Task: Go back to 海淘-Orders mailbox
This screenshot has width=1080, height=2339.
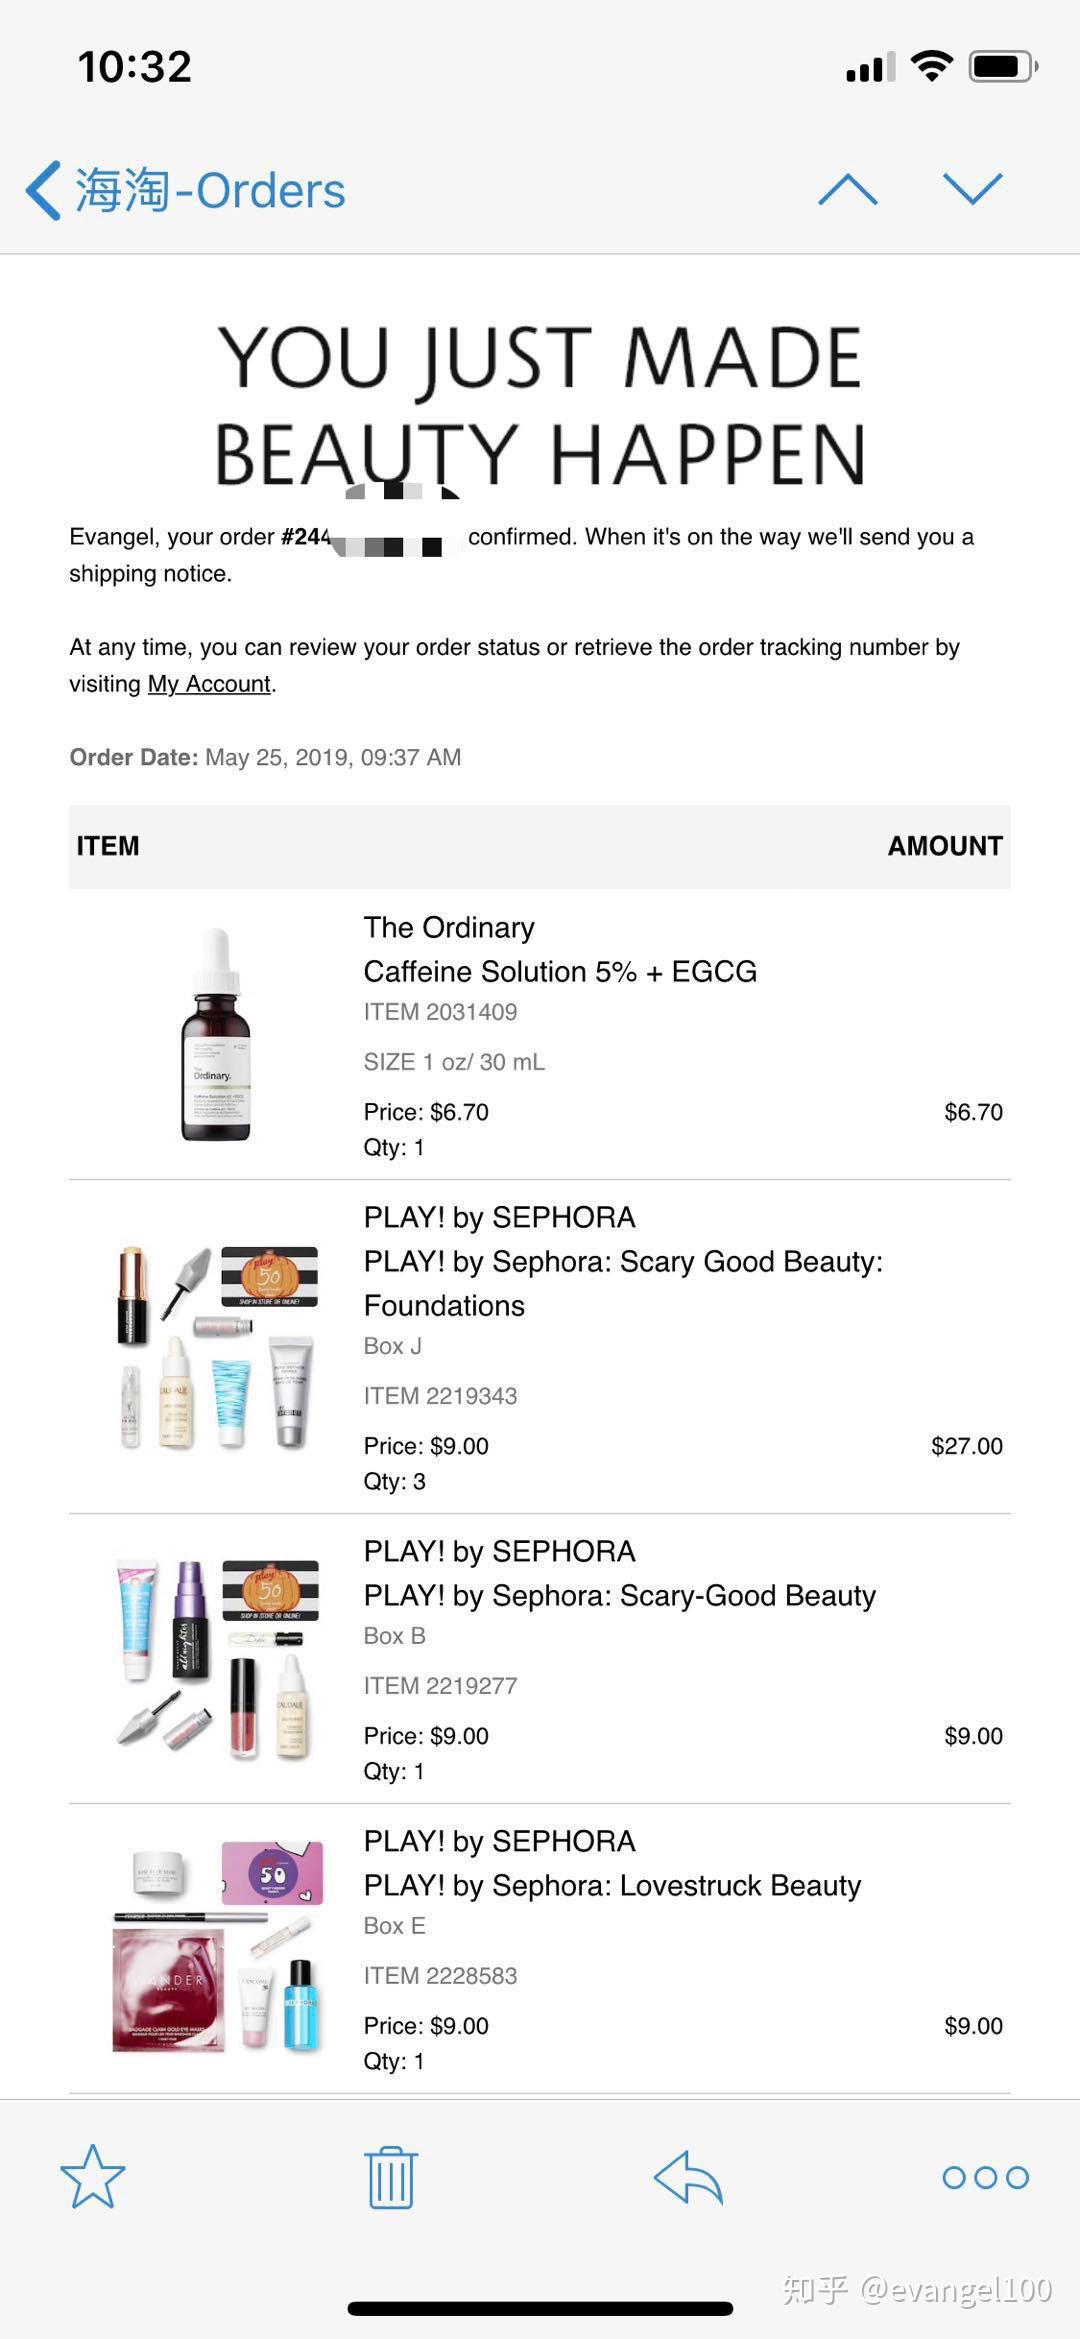Action: pos(186,190)
